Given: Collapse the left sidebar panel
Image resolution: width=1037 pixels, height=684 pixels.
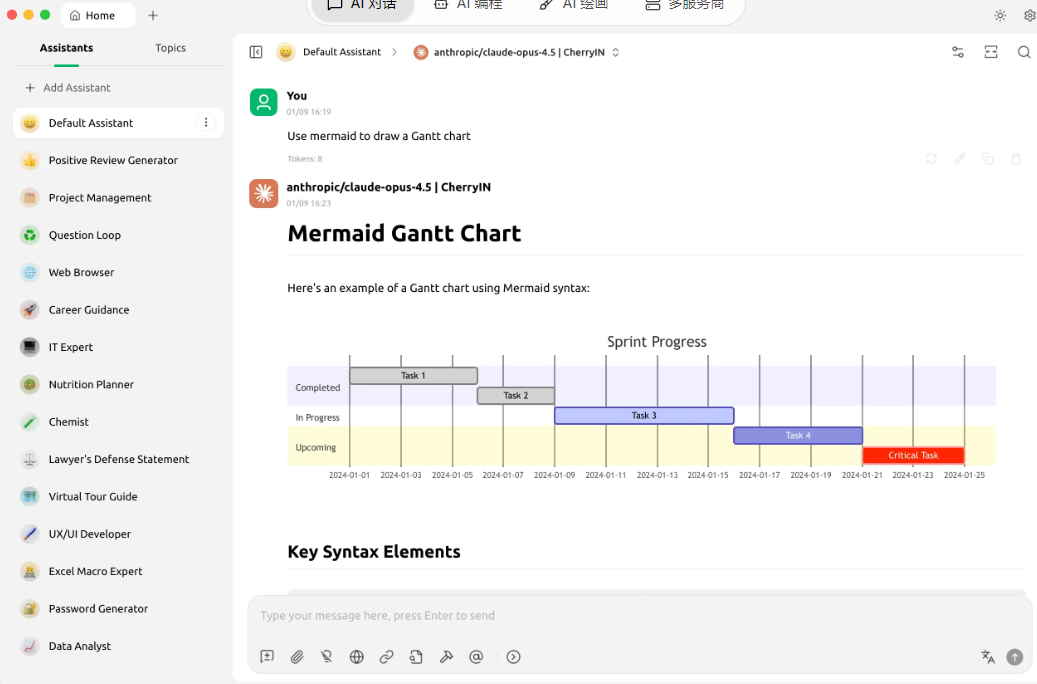Looking at the screenshot, I should pyautogui.click(x=256, y=52).
